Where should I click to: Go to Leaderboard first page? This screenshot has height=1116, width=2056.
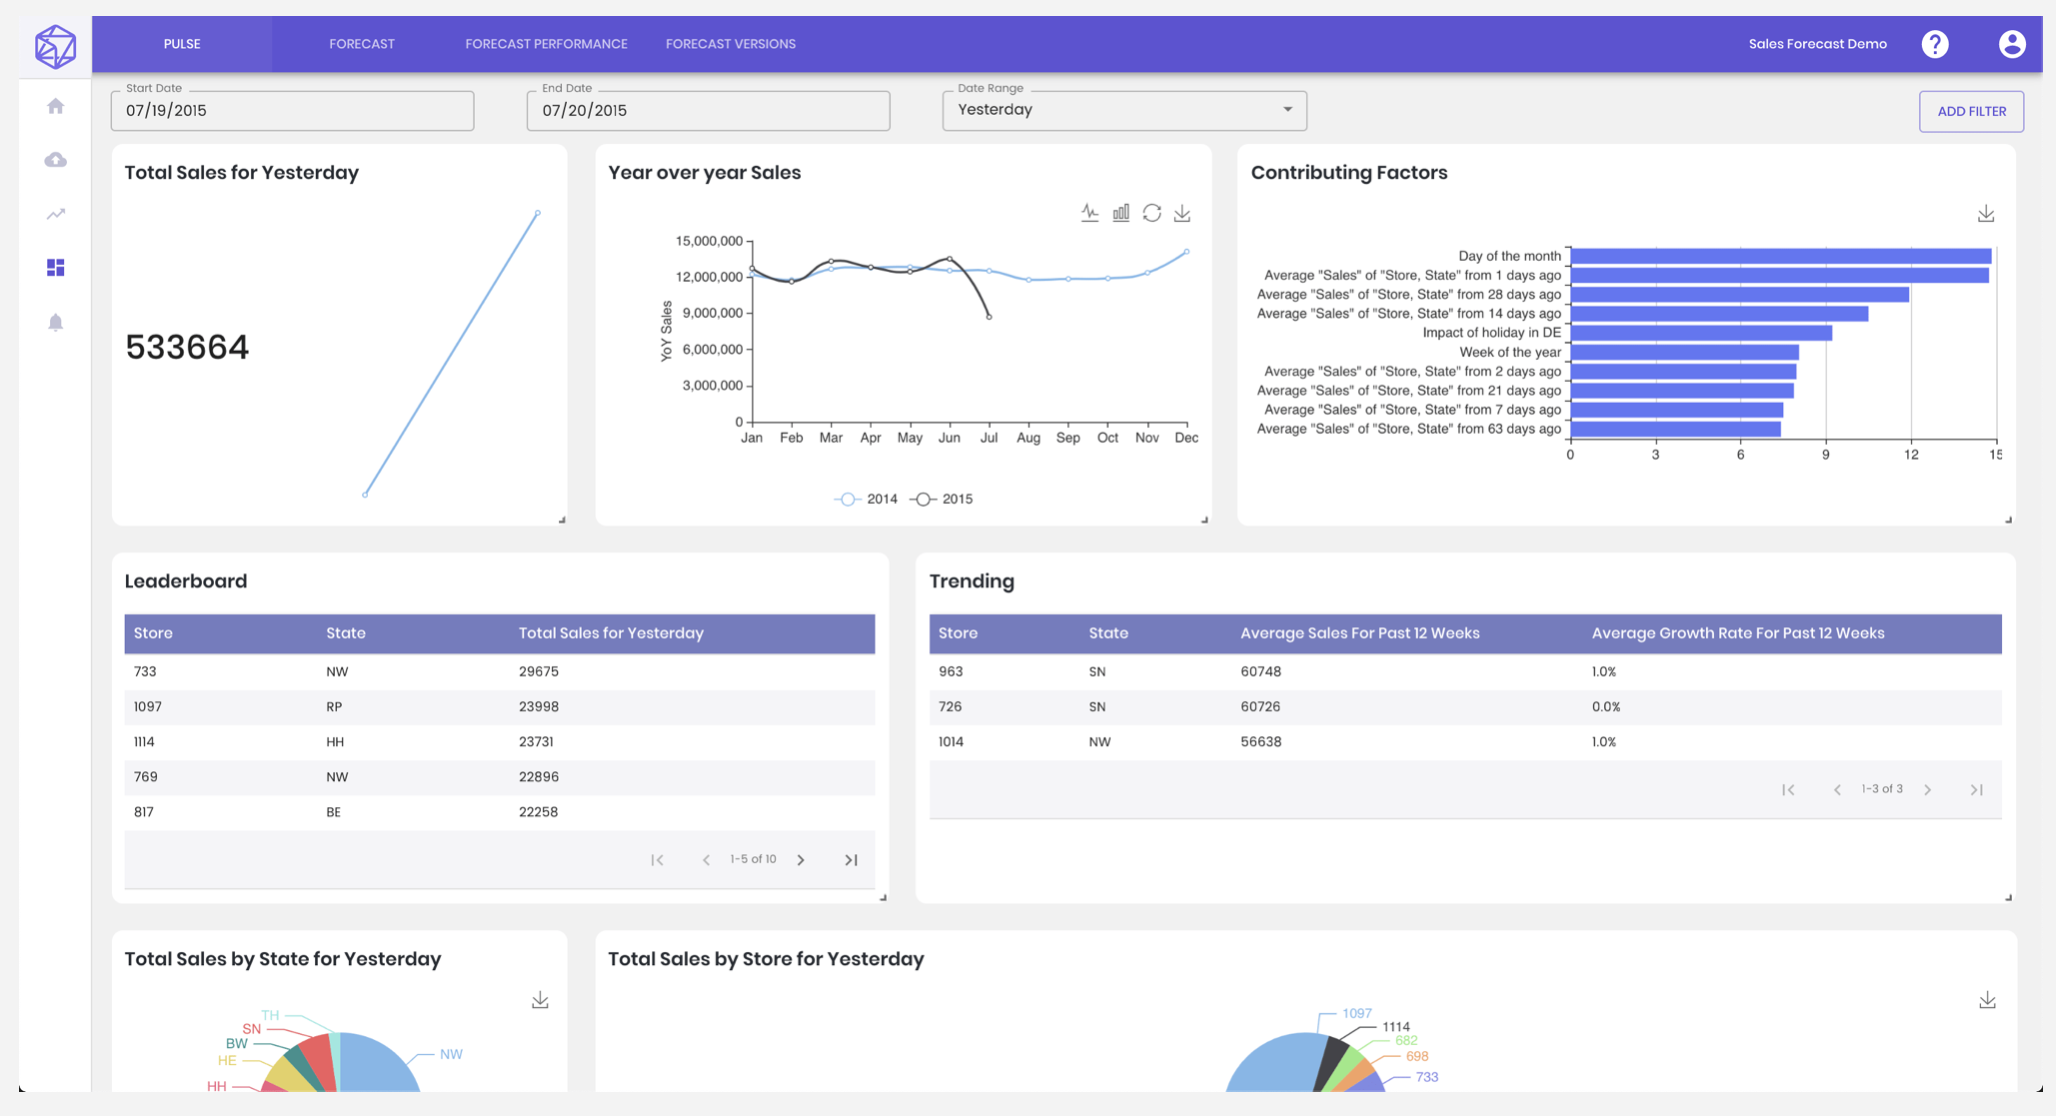(657, 860)
